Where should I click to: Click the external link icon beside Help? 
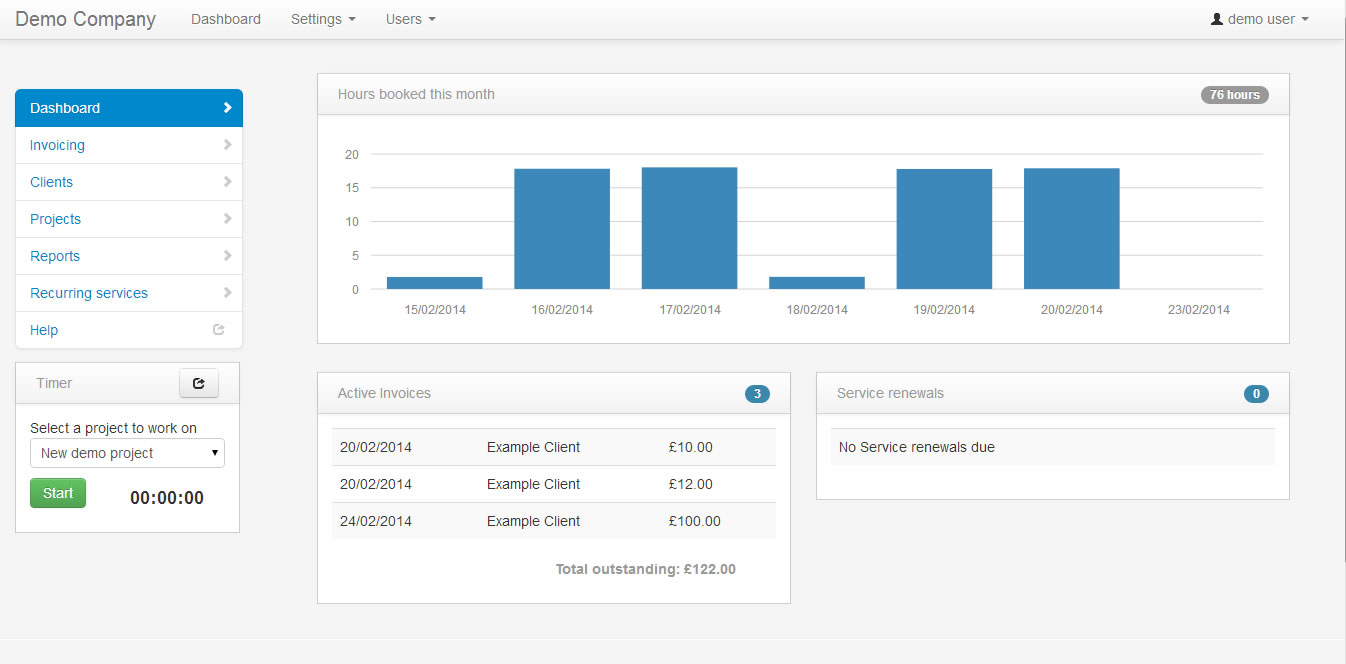219,330
